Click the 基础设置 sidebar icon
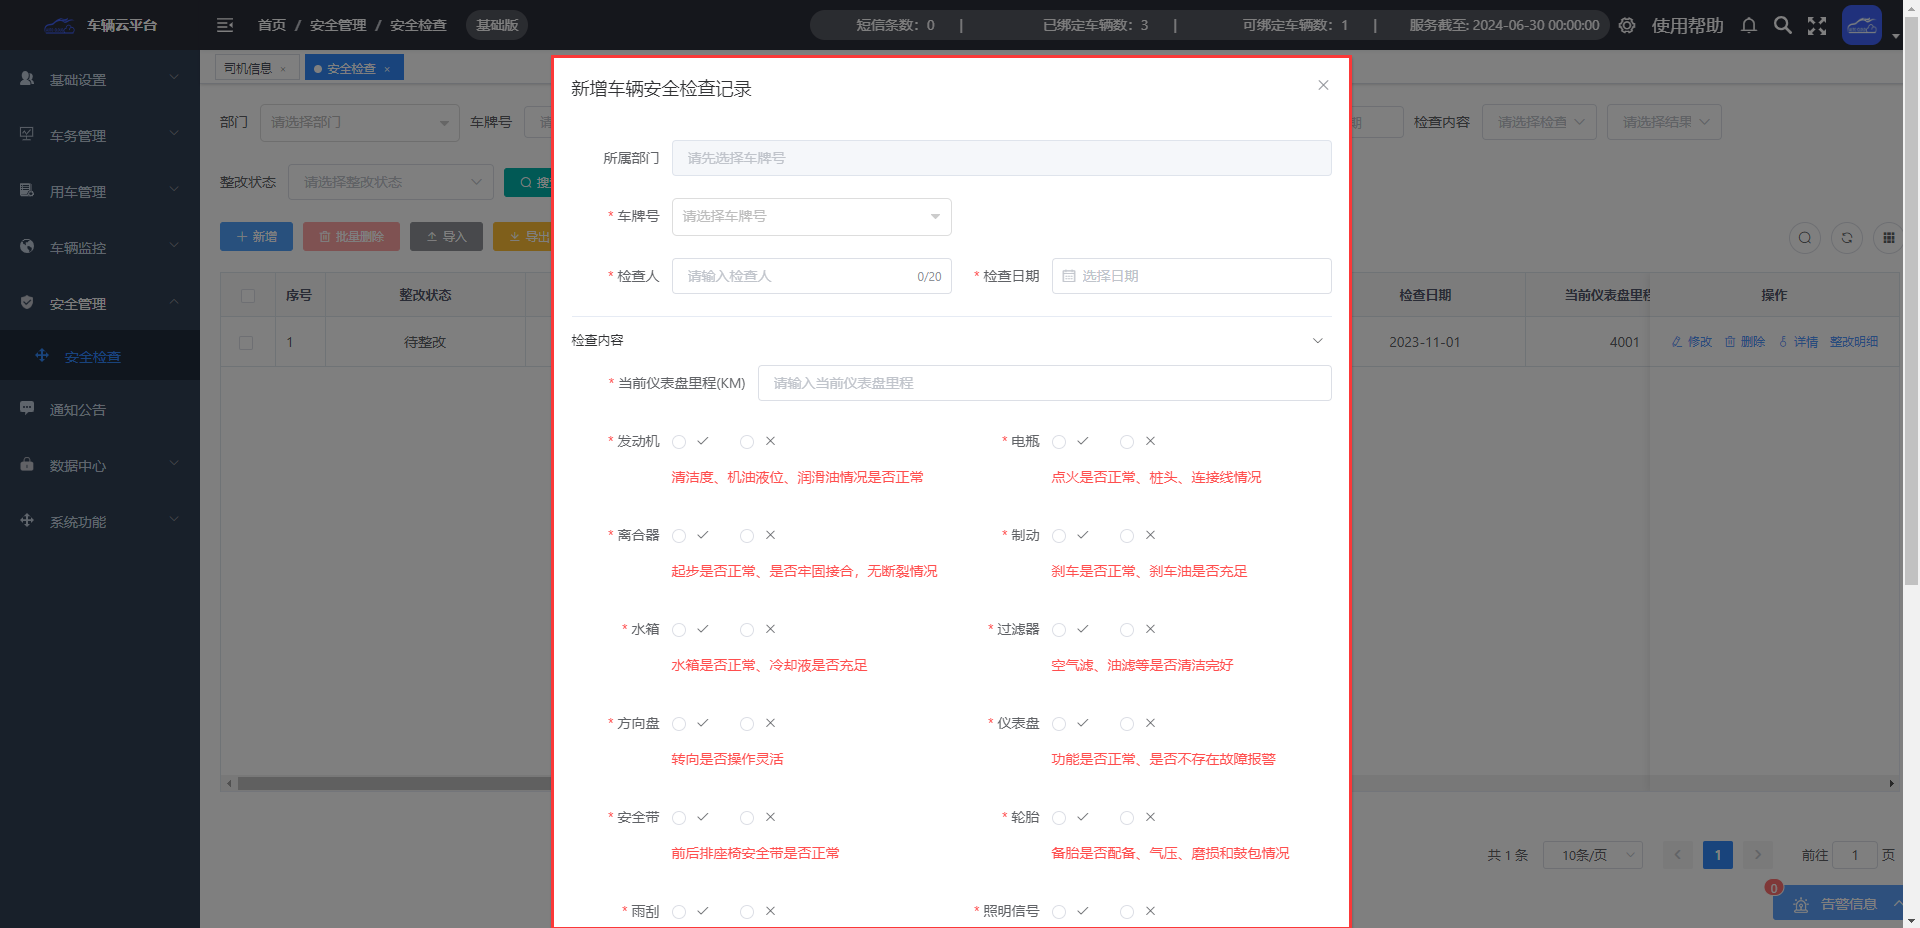This screenshot has width=1920, height=928. [x=27, y=78]
